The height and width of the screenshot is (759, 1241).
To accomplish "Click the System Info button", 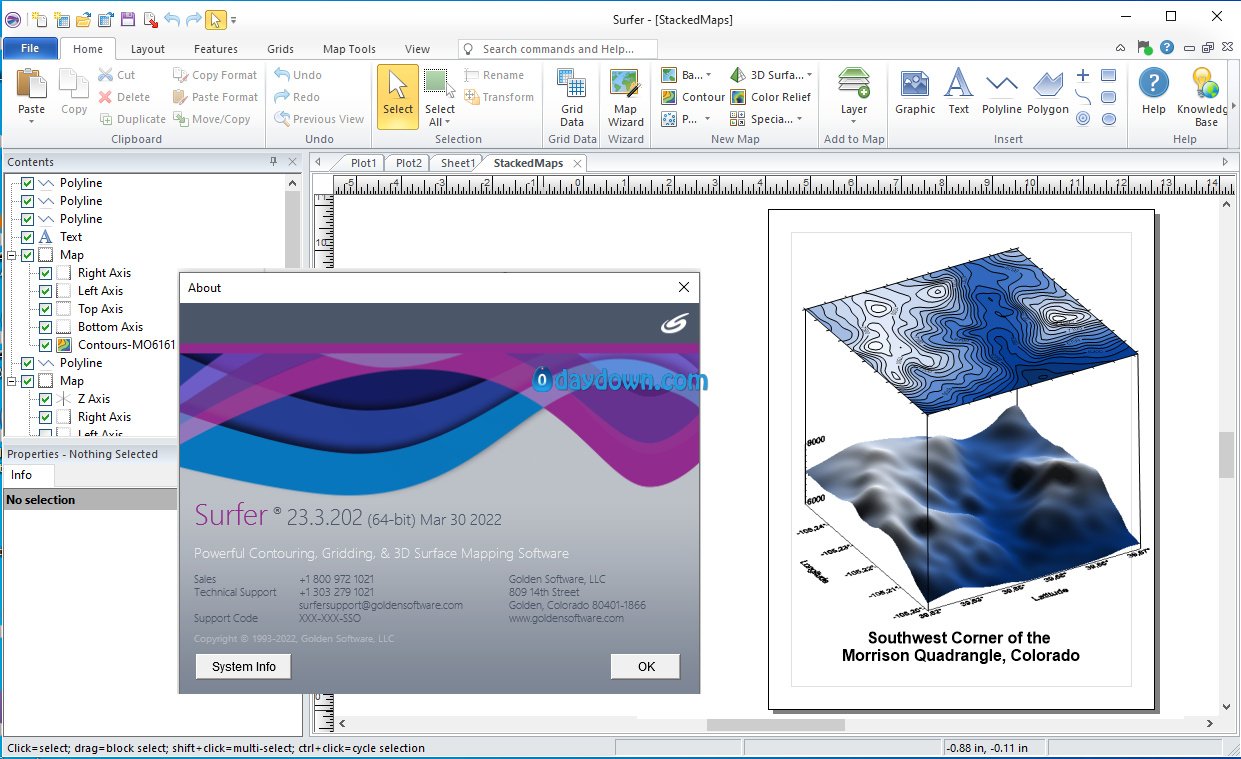I will coord(244,666).
